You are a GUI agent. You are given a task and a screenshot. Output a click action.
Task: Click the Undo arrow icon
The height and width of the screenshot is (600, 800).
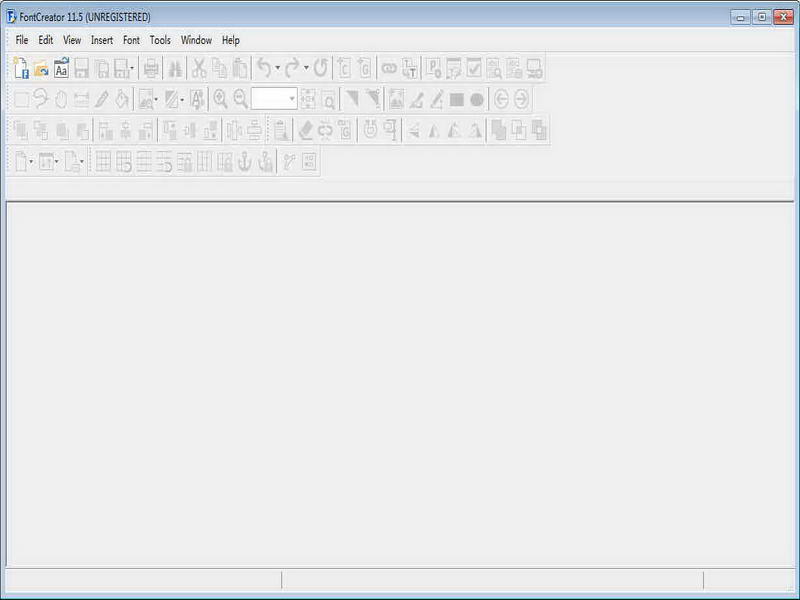click(x=264, y=68)
